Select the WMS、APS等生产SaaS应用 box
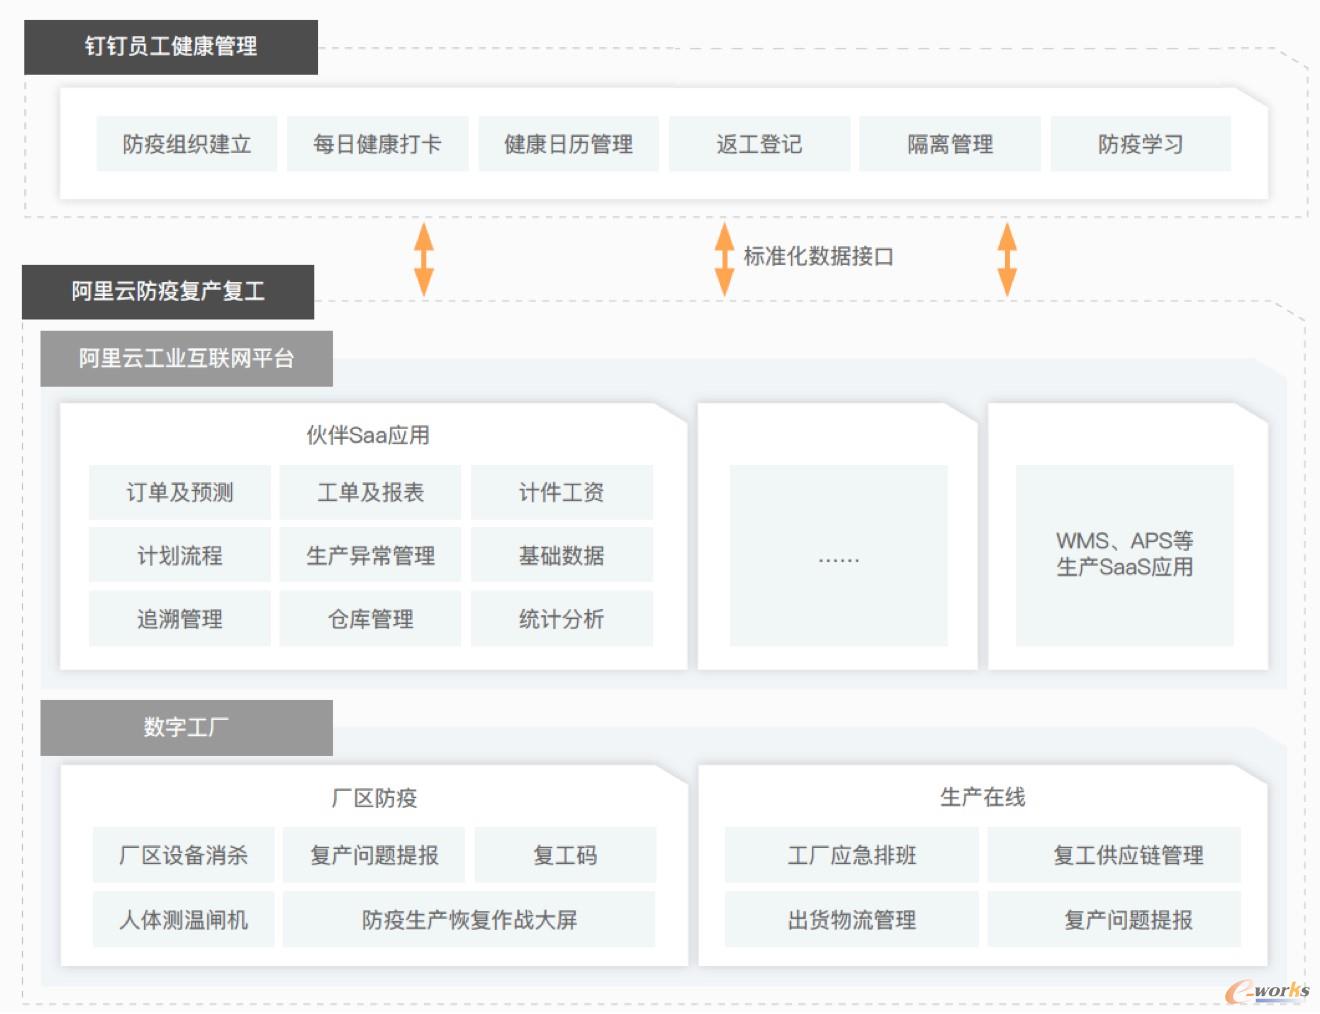1320x1014 pixels. coord(1125,555)
